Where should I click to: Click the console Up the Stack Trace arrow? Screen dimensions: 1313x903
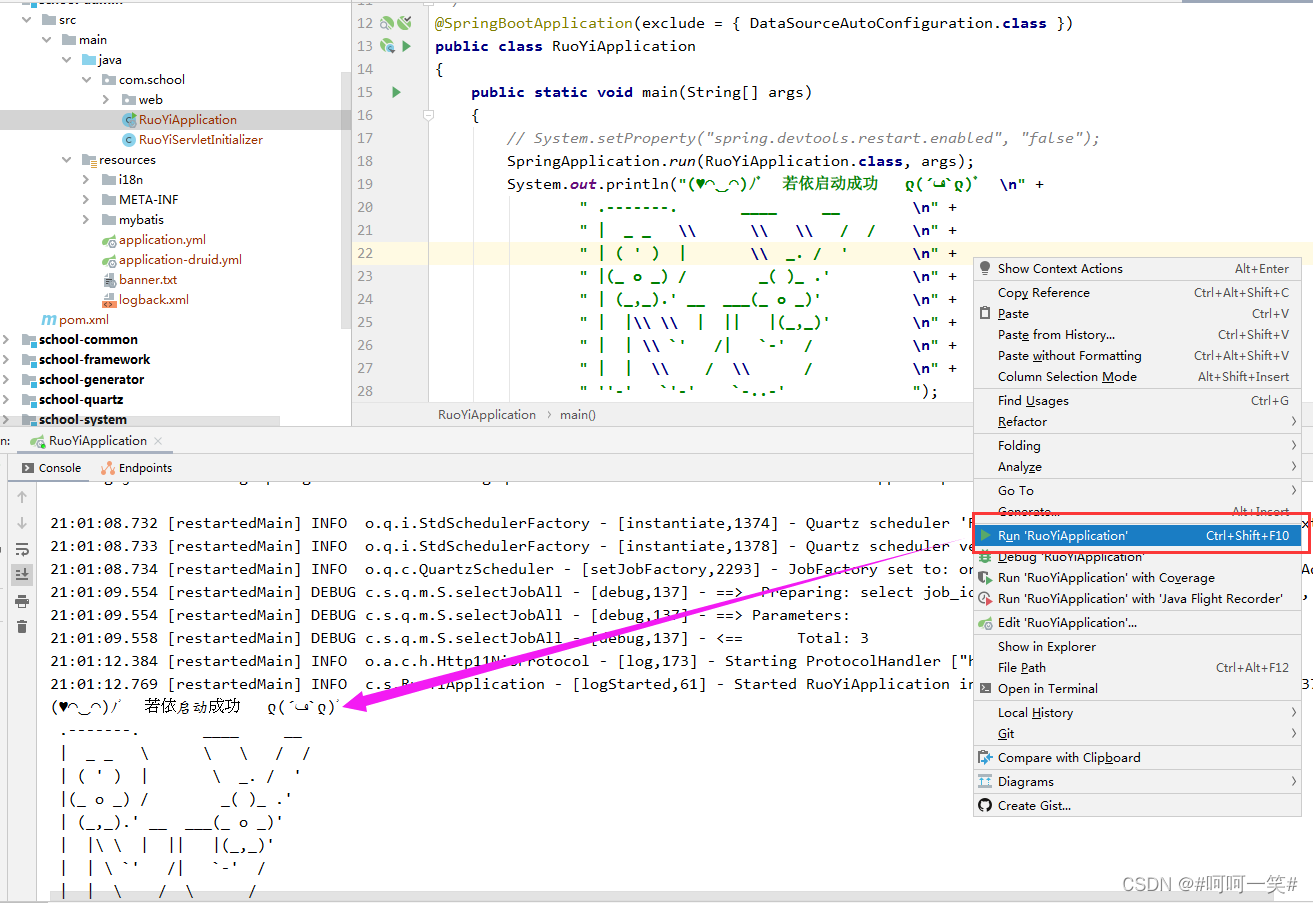pos(22,497)
